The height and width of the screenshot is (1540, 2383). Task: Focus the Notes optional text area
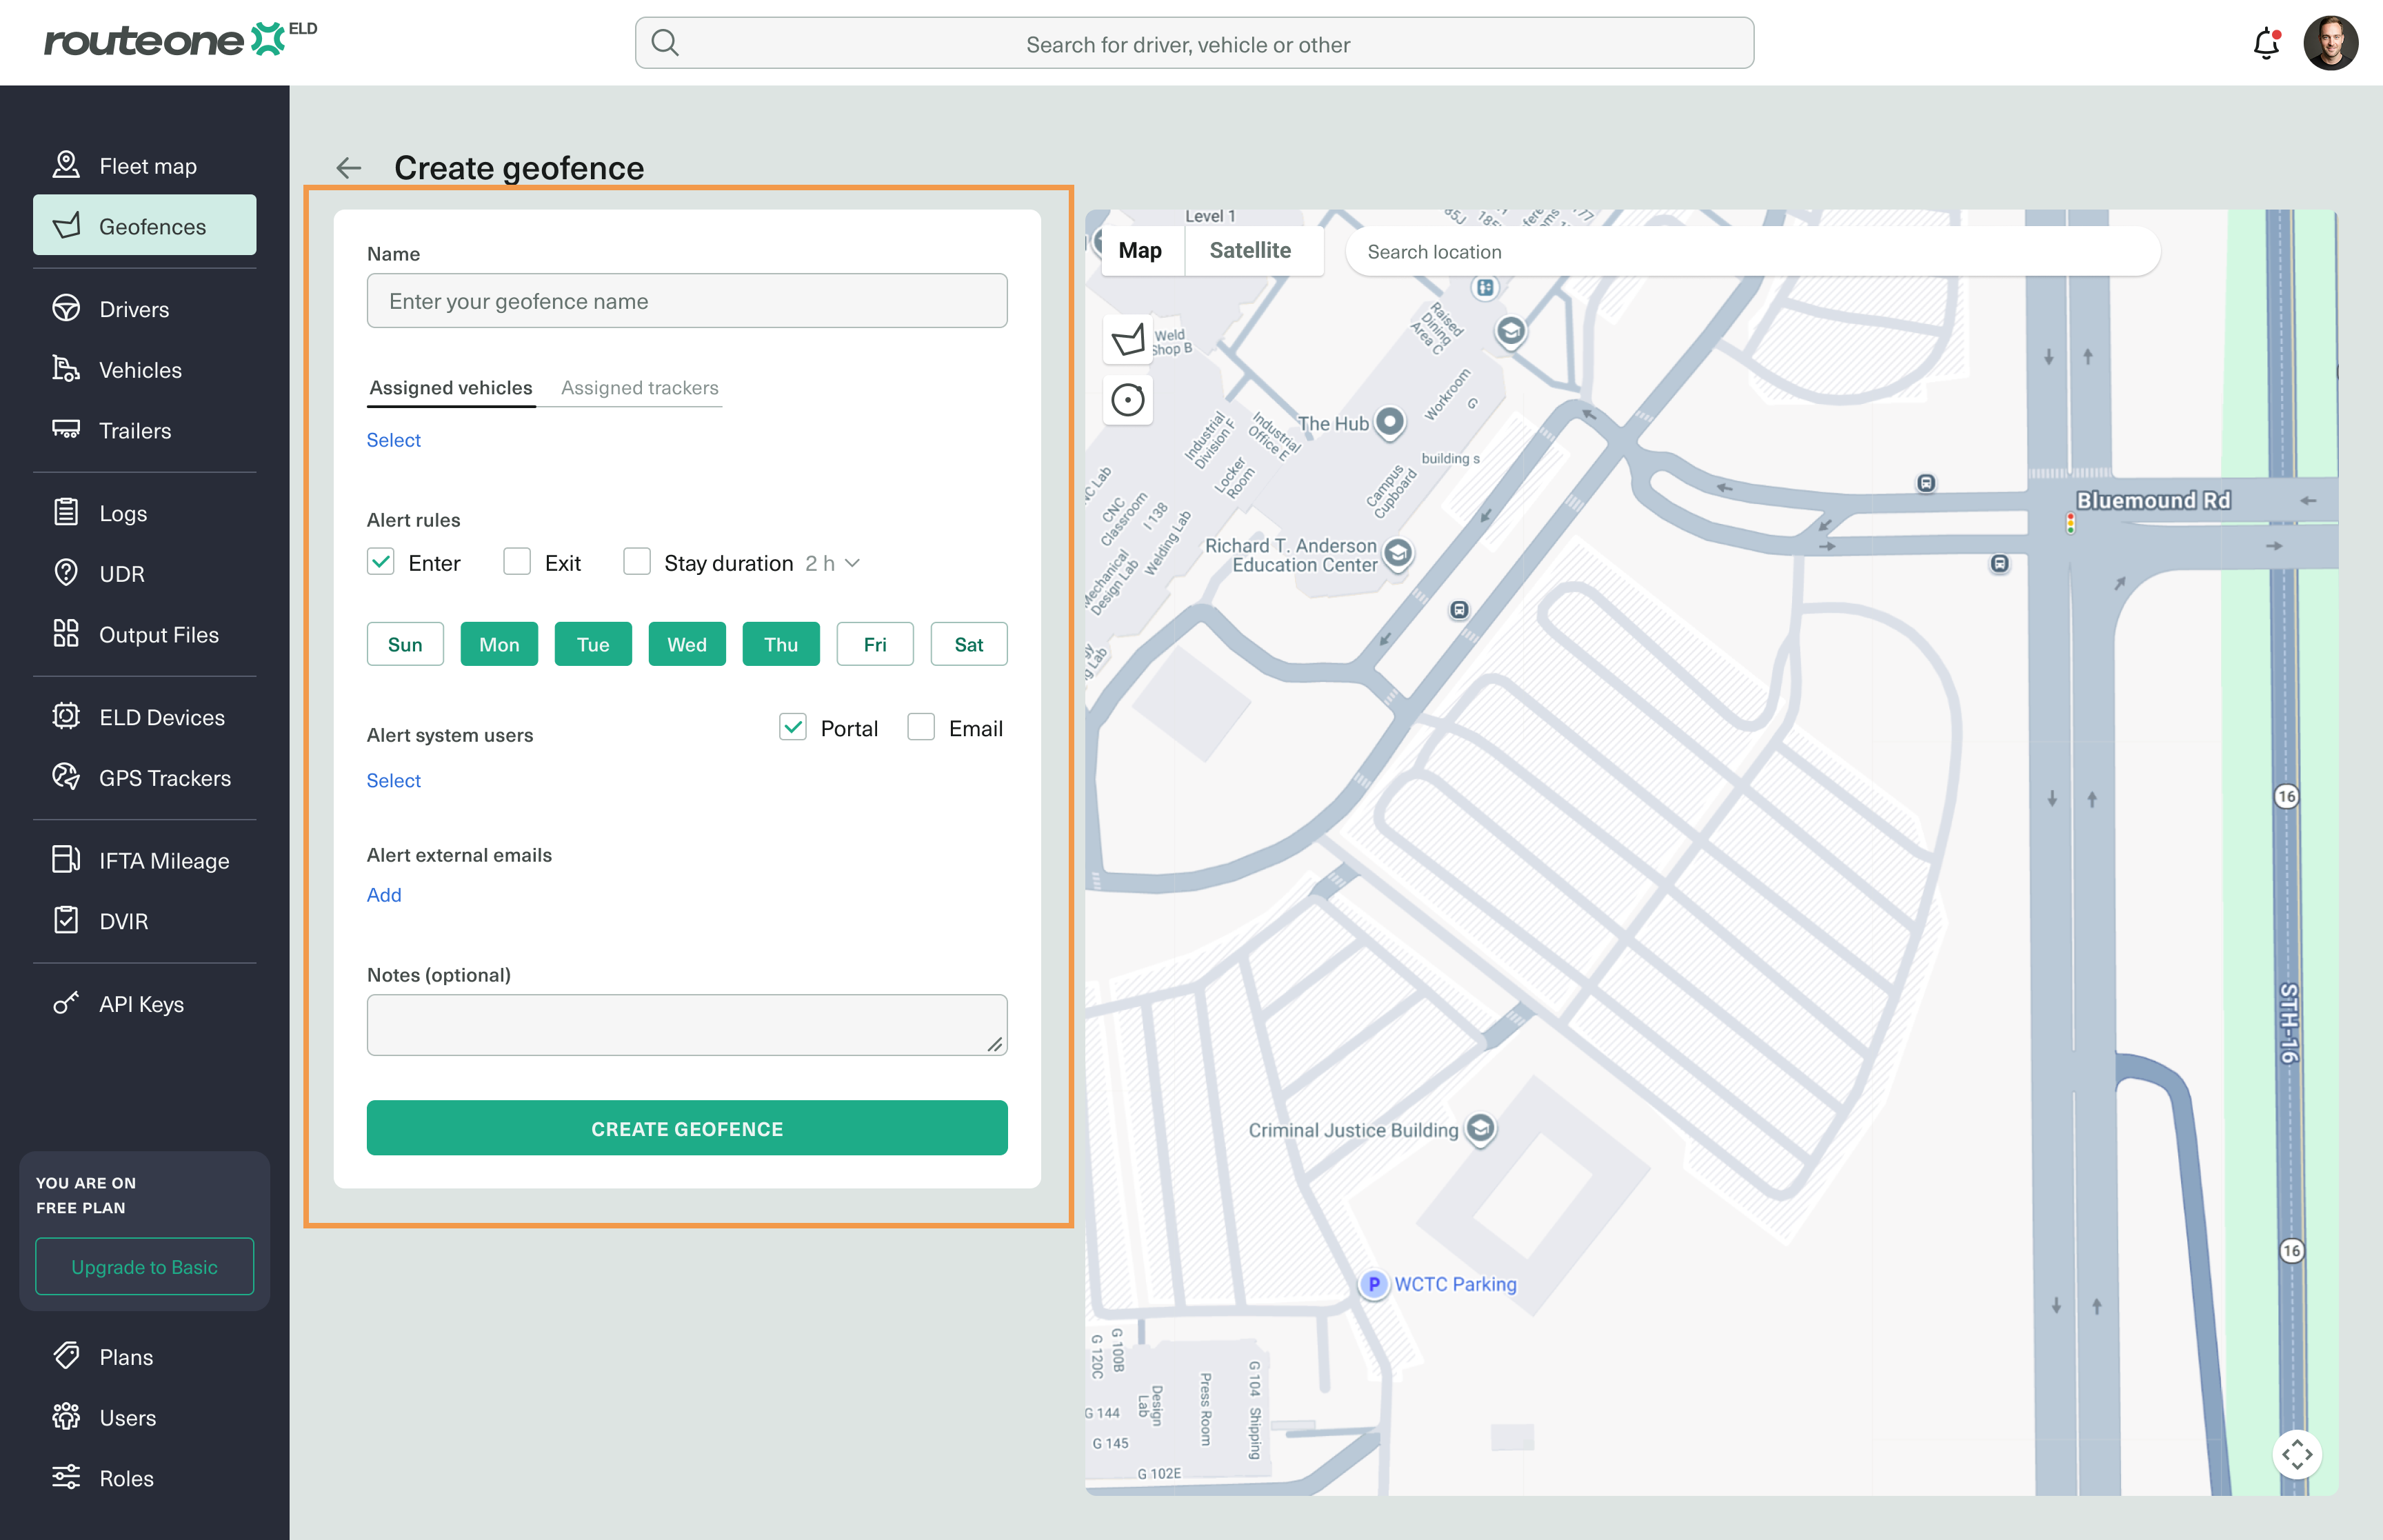tap(687, 1024)
